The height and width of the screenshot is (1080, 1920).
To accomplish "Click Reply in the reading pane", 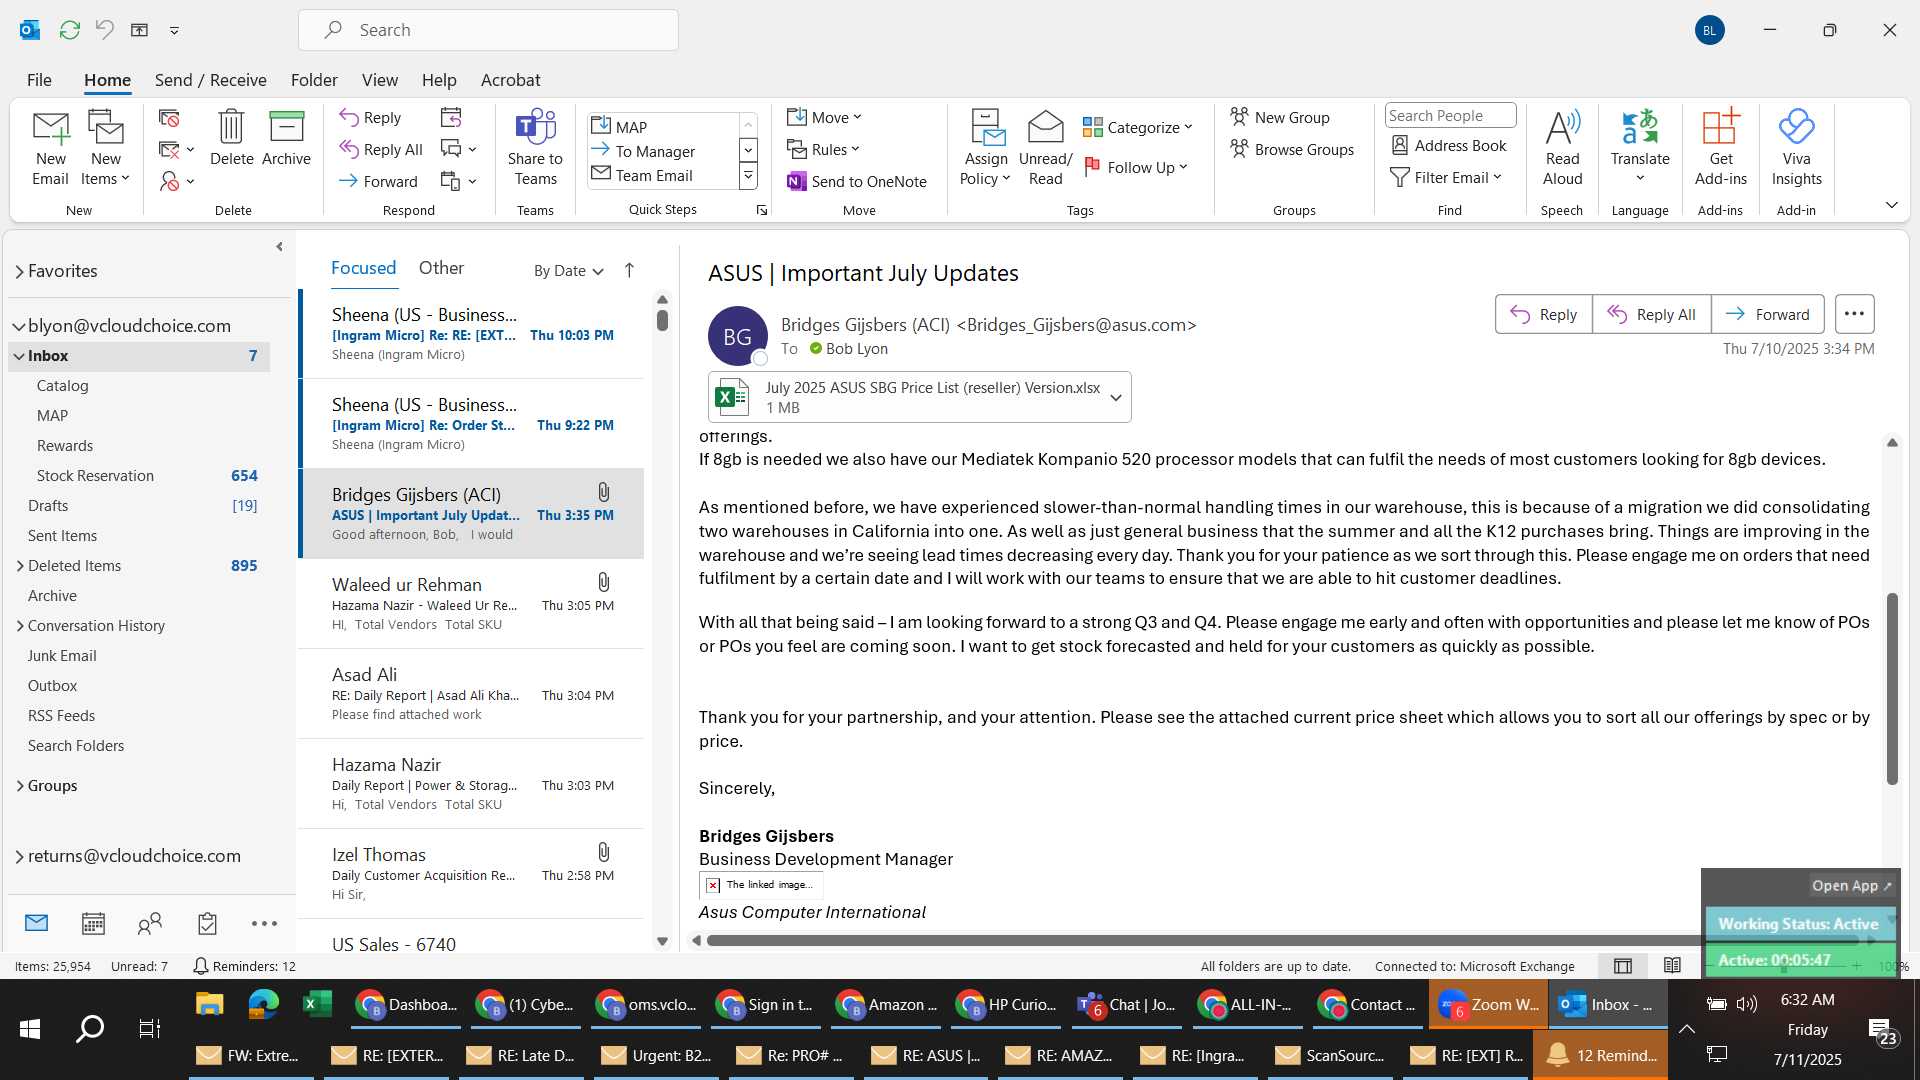I will coord(1543,314).
